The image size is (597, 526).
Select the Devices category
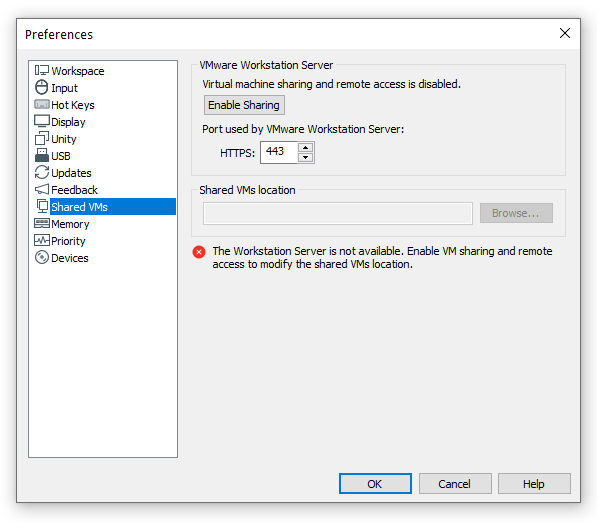(x=70, y=258)
